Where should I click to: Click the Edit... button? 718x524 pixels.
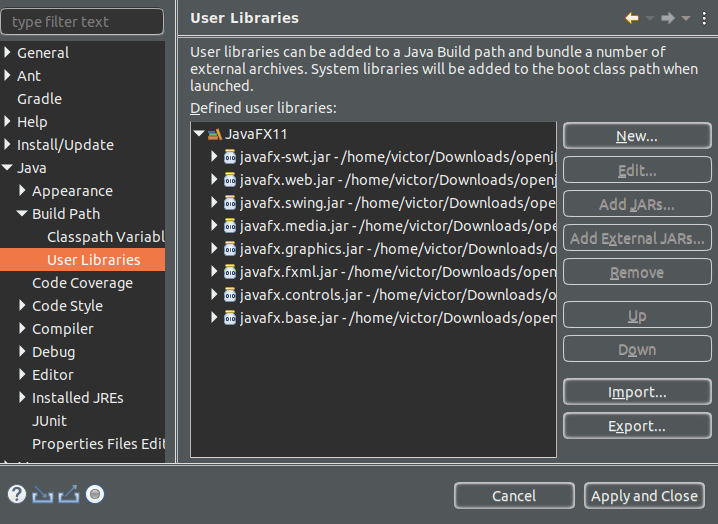point(637,170)
